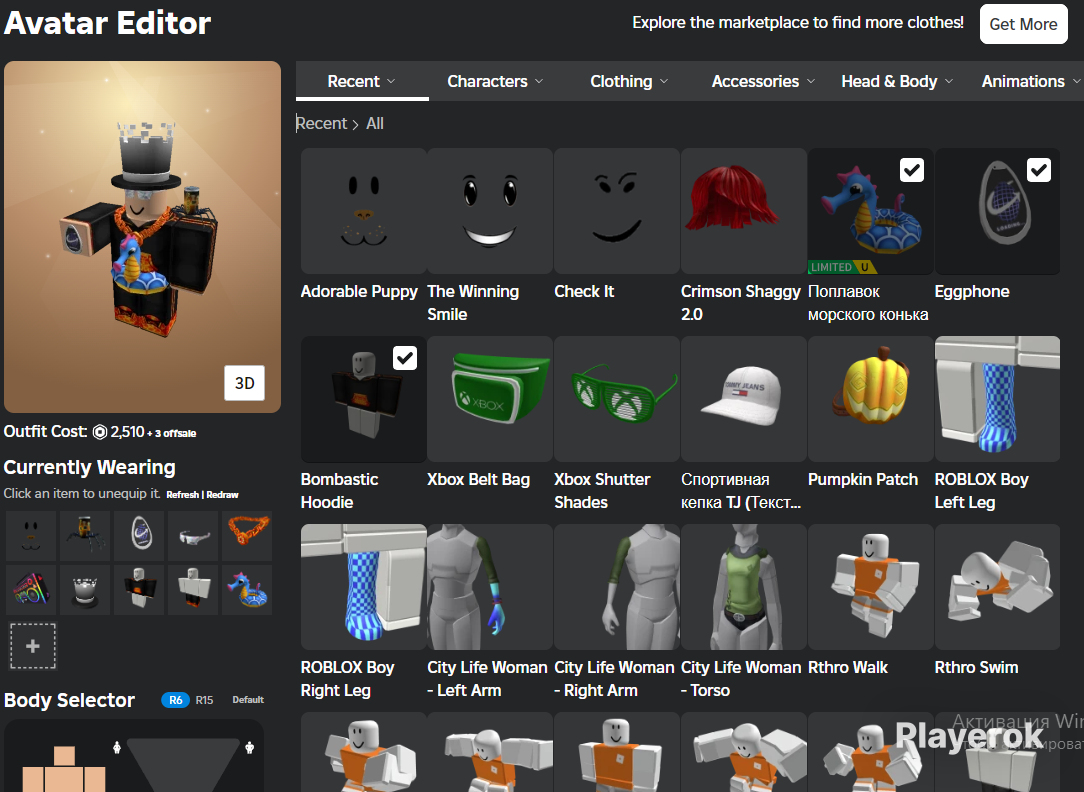
Task: Select the Adorable Puppy face item
Action: click(364, 211)
